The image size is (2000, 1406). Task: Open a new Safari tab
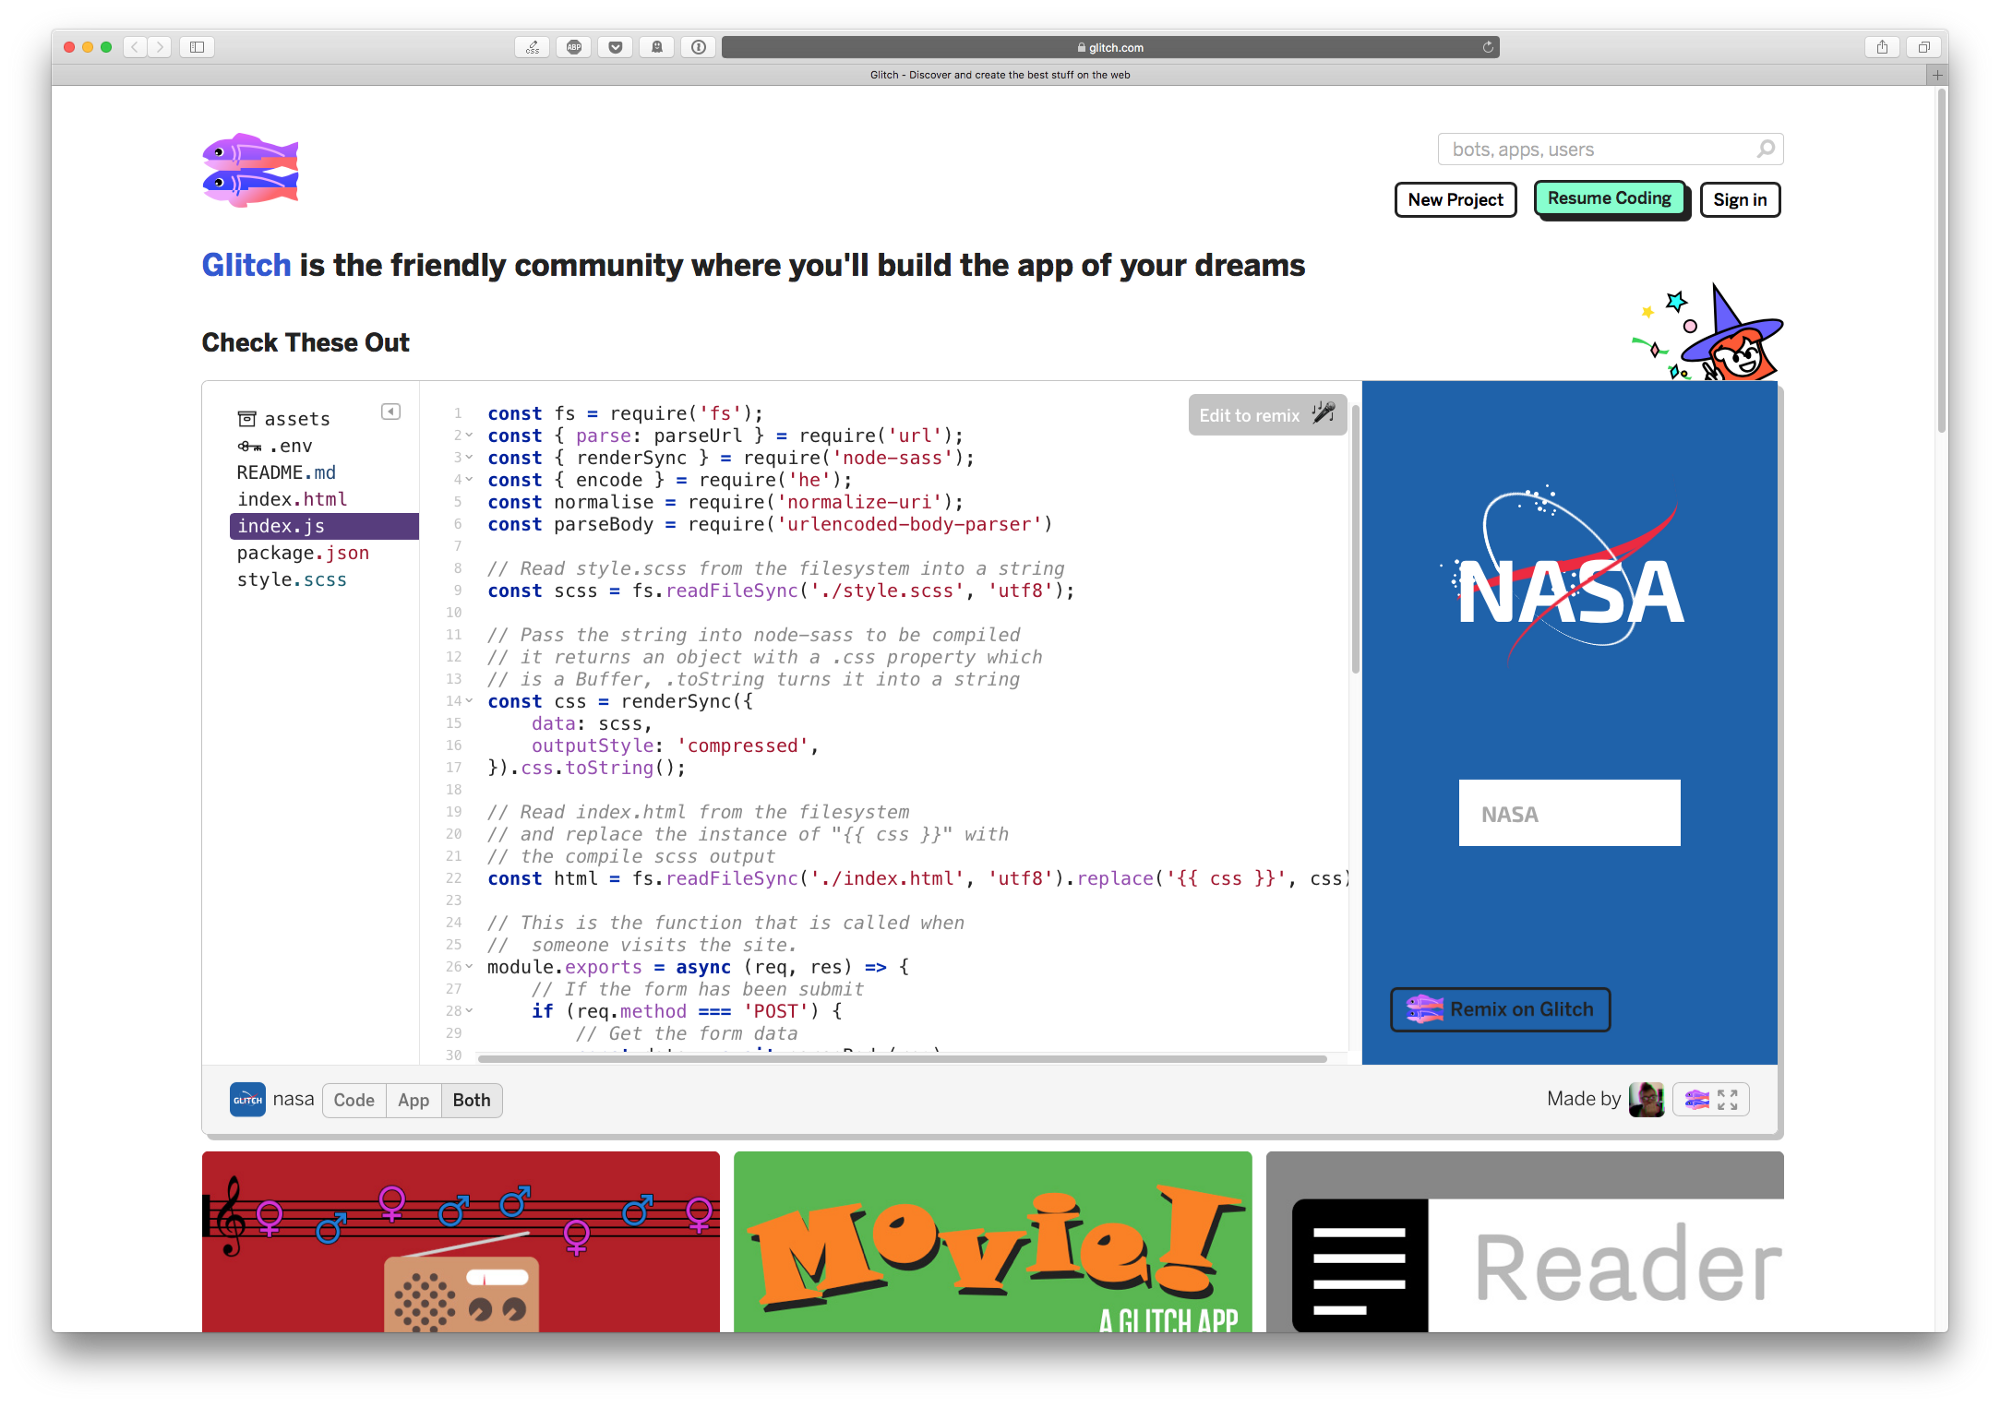click(x=1937, y=75)
